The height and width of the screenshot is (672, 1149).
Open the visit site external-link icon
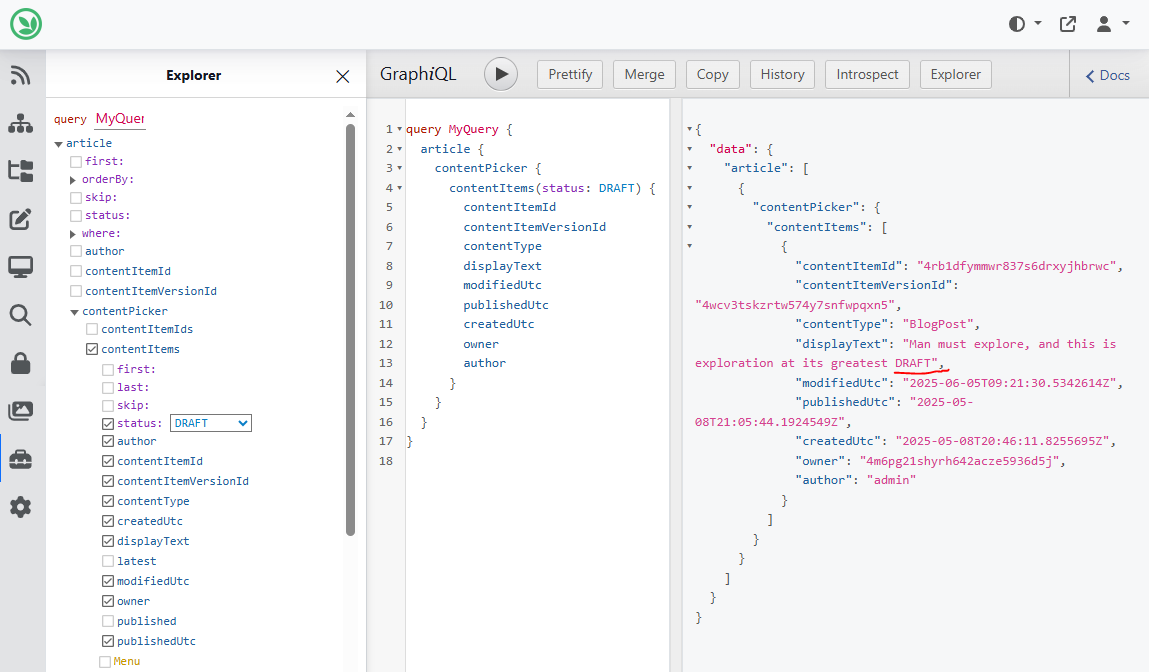point(1068,24)
